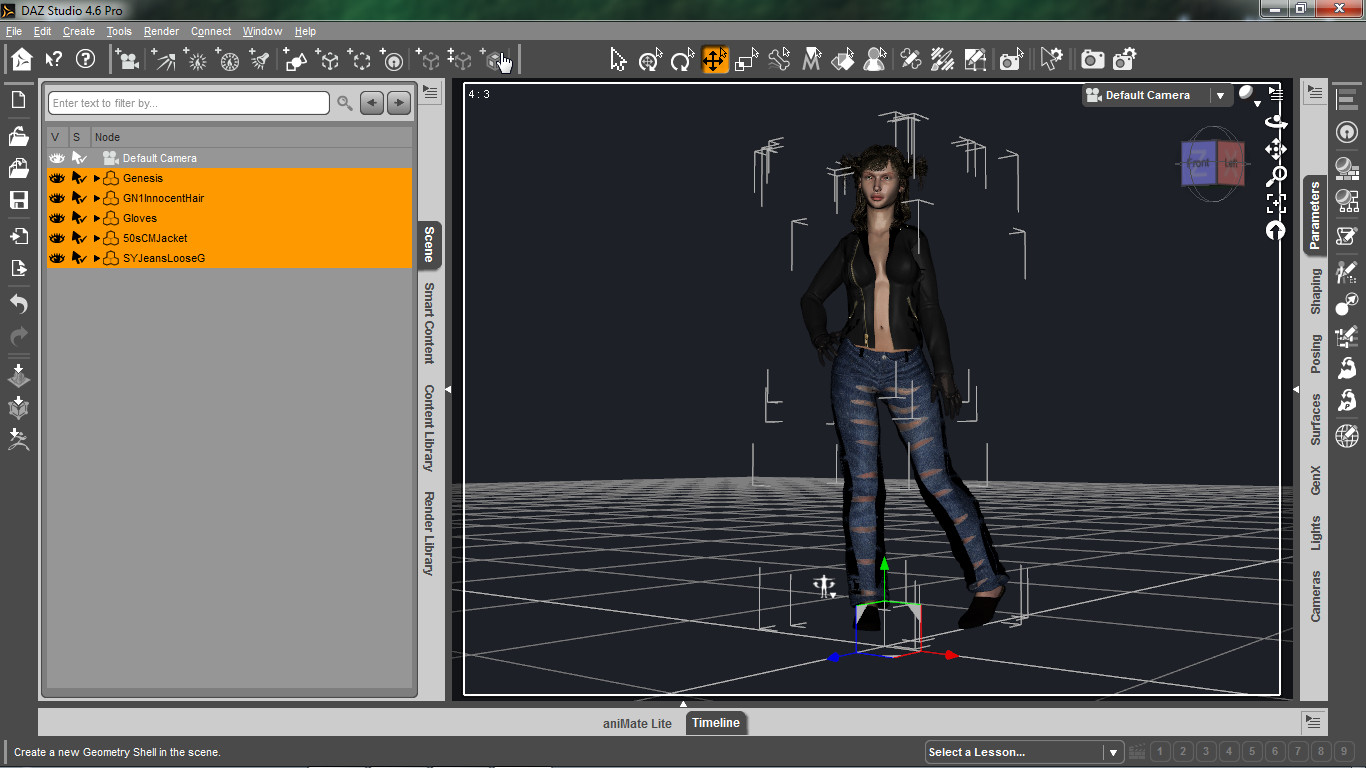The image size is (1366, 768).
Task: Open the Default Camera view dropdown
Action: [1220, 96]
